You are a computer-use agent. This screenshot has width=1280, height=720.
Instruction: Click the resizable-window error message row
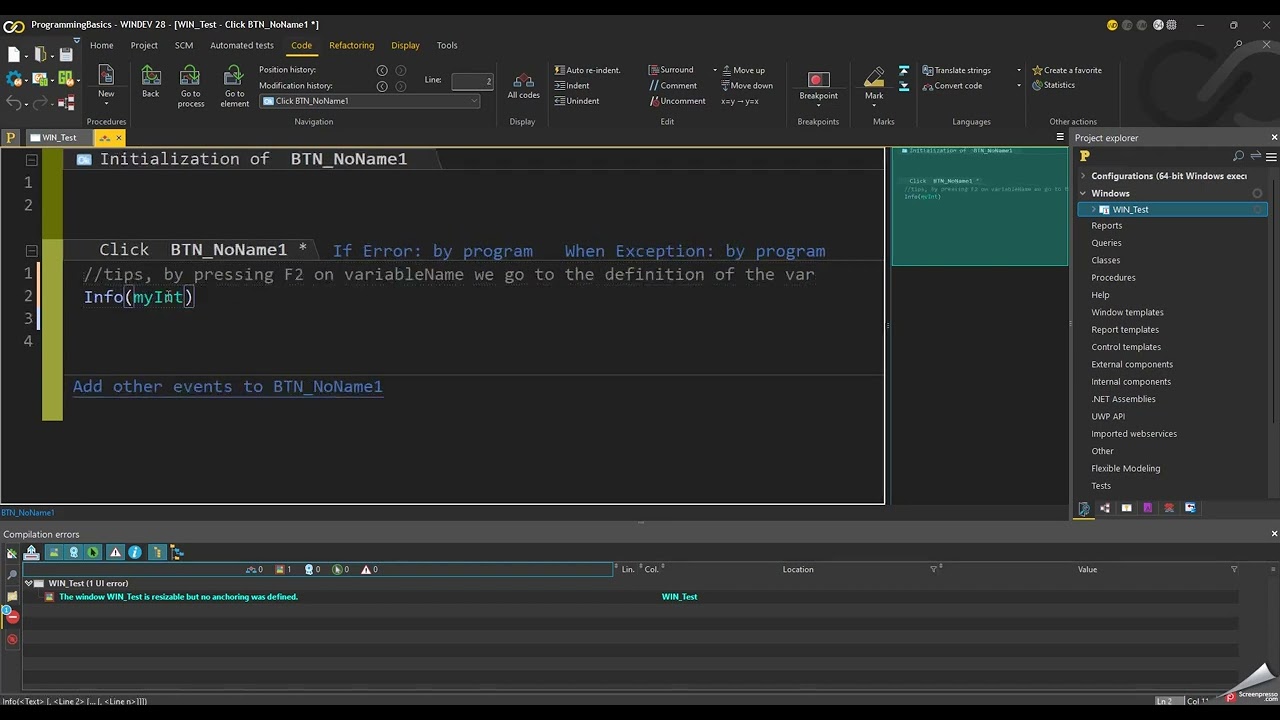pyautogui.click(x=630, y=597)
